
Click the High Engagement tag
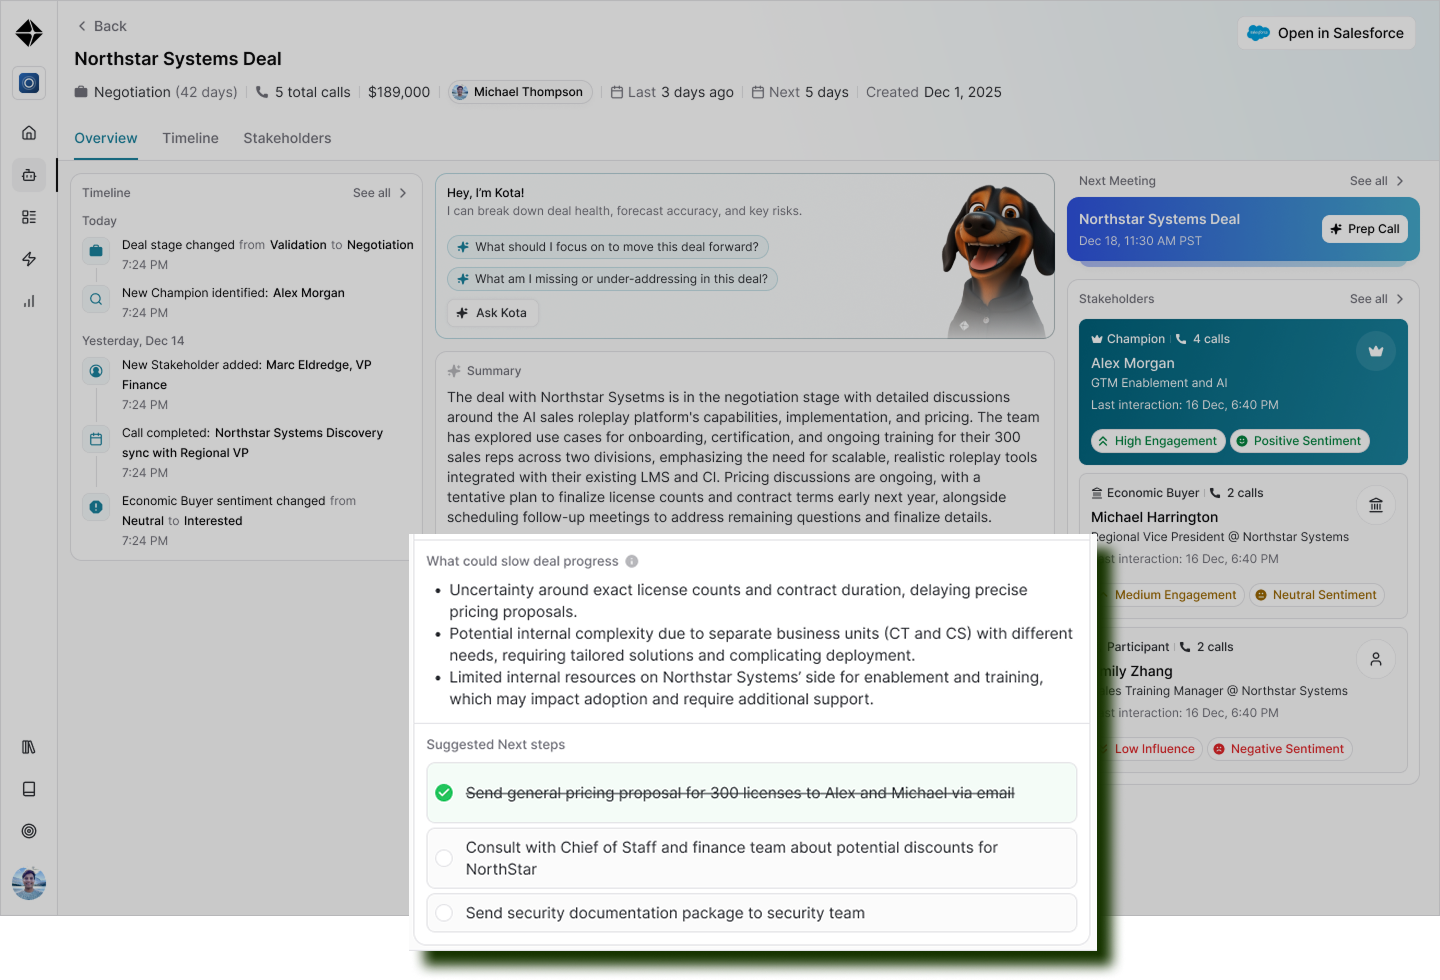click(1158, 441)
